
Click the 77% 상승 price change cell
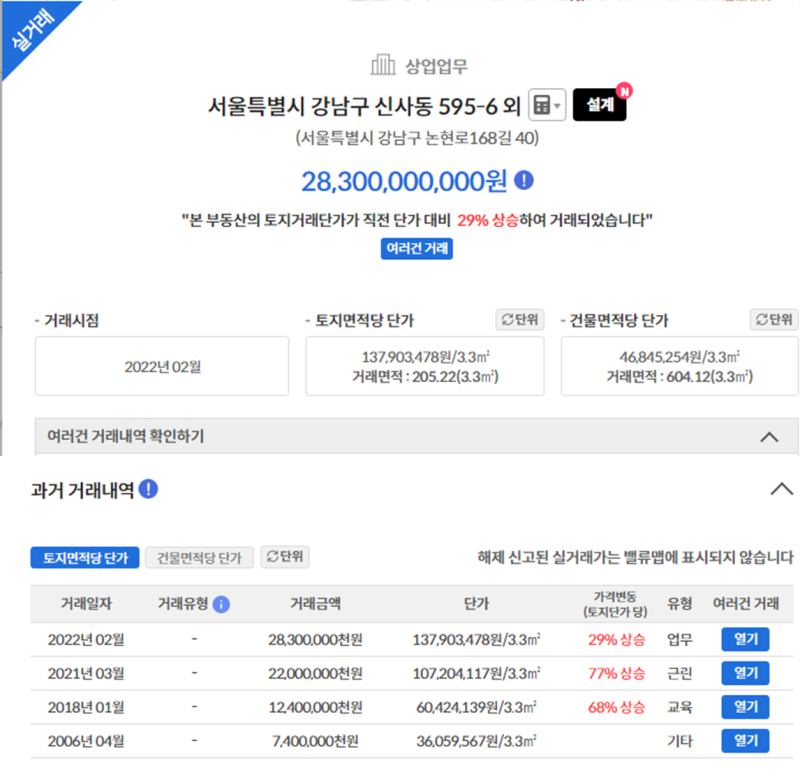616,673
